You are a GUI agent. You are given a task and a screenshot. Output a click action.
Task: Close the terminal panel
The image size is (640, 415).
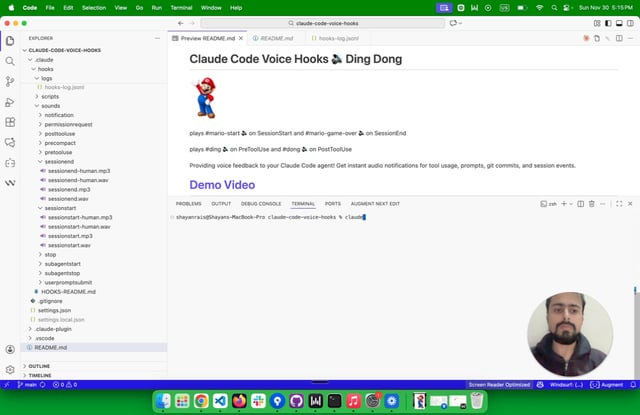coord(630,204)
